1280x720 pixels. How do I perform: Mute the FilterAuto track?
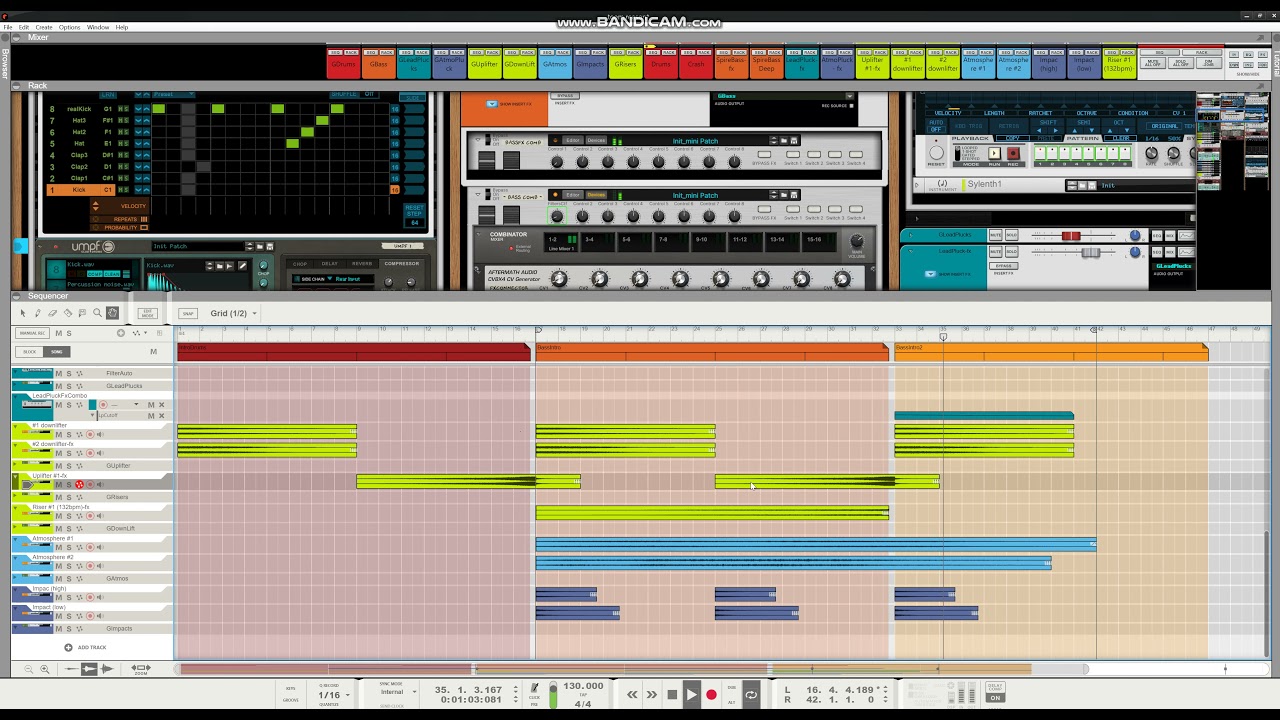[58, 373]
